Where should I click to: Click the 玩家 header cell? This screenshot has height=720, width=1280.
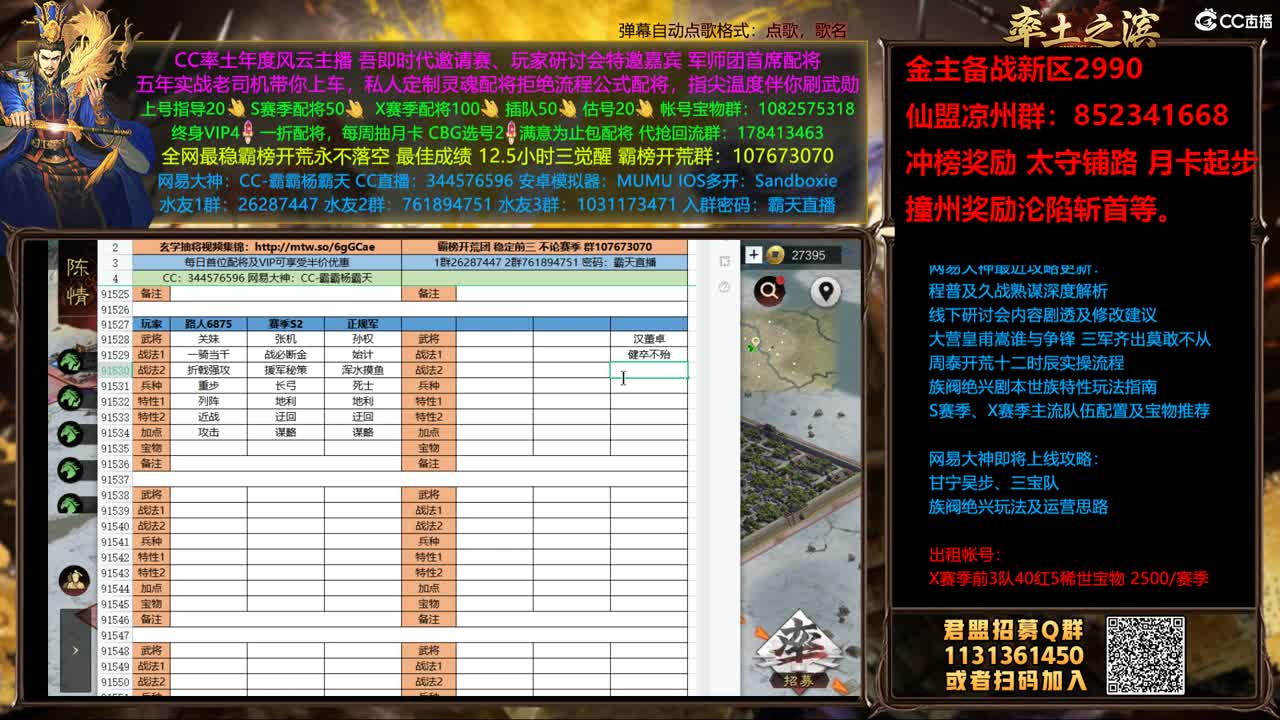point(151,324)
